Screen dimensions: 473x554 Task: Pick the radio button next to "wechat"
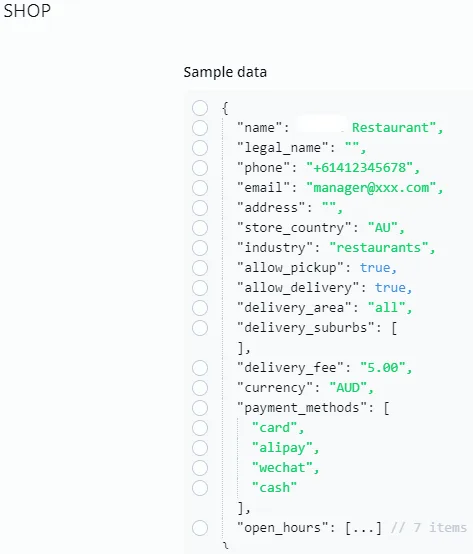pos(200,468)
